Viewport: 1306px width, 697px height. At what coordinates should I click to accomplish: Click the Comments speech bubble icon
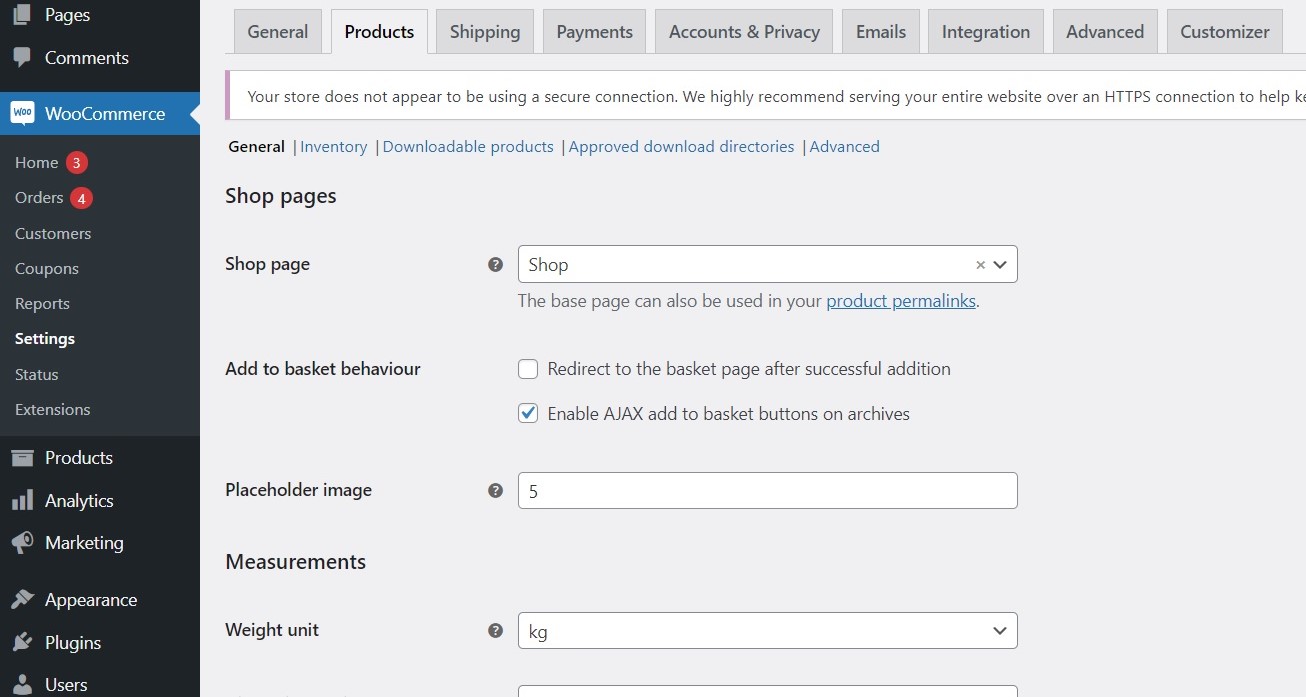pos(22,57)
